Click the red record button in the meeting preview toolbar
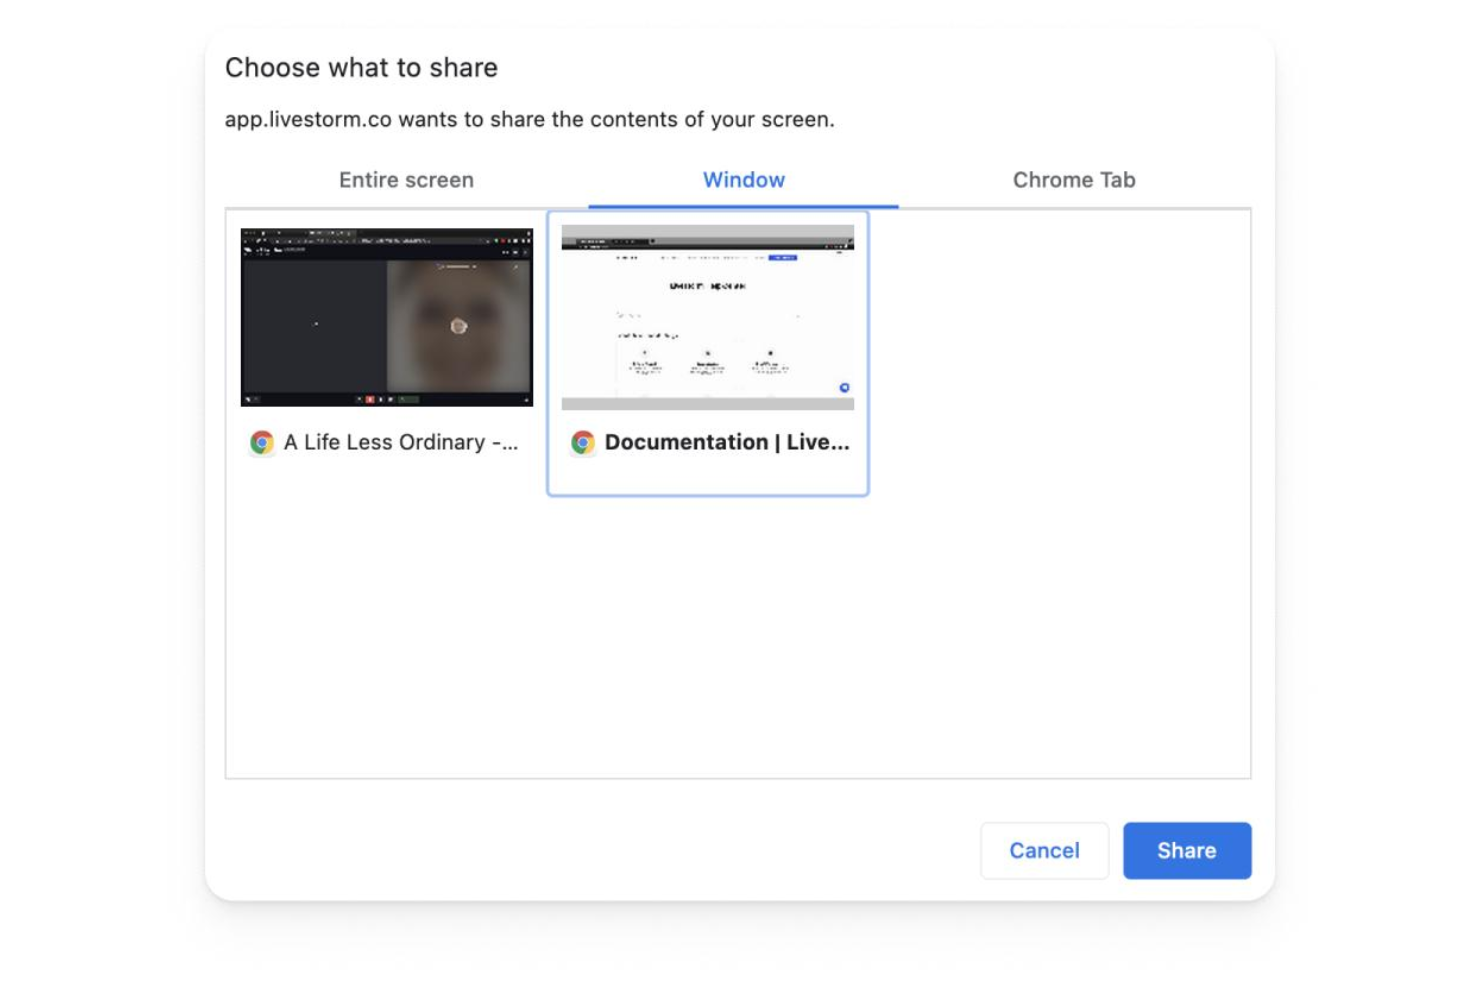 (x=370, y=400)
